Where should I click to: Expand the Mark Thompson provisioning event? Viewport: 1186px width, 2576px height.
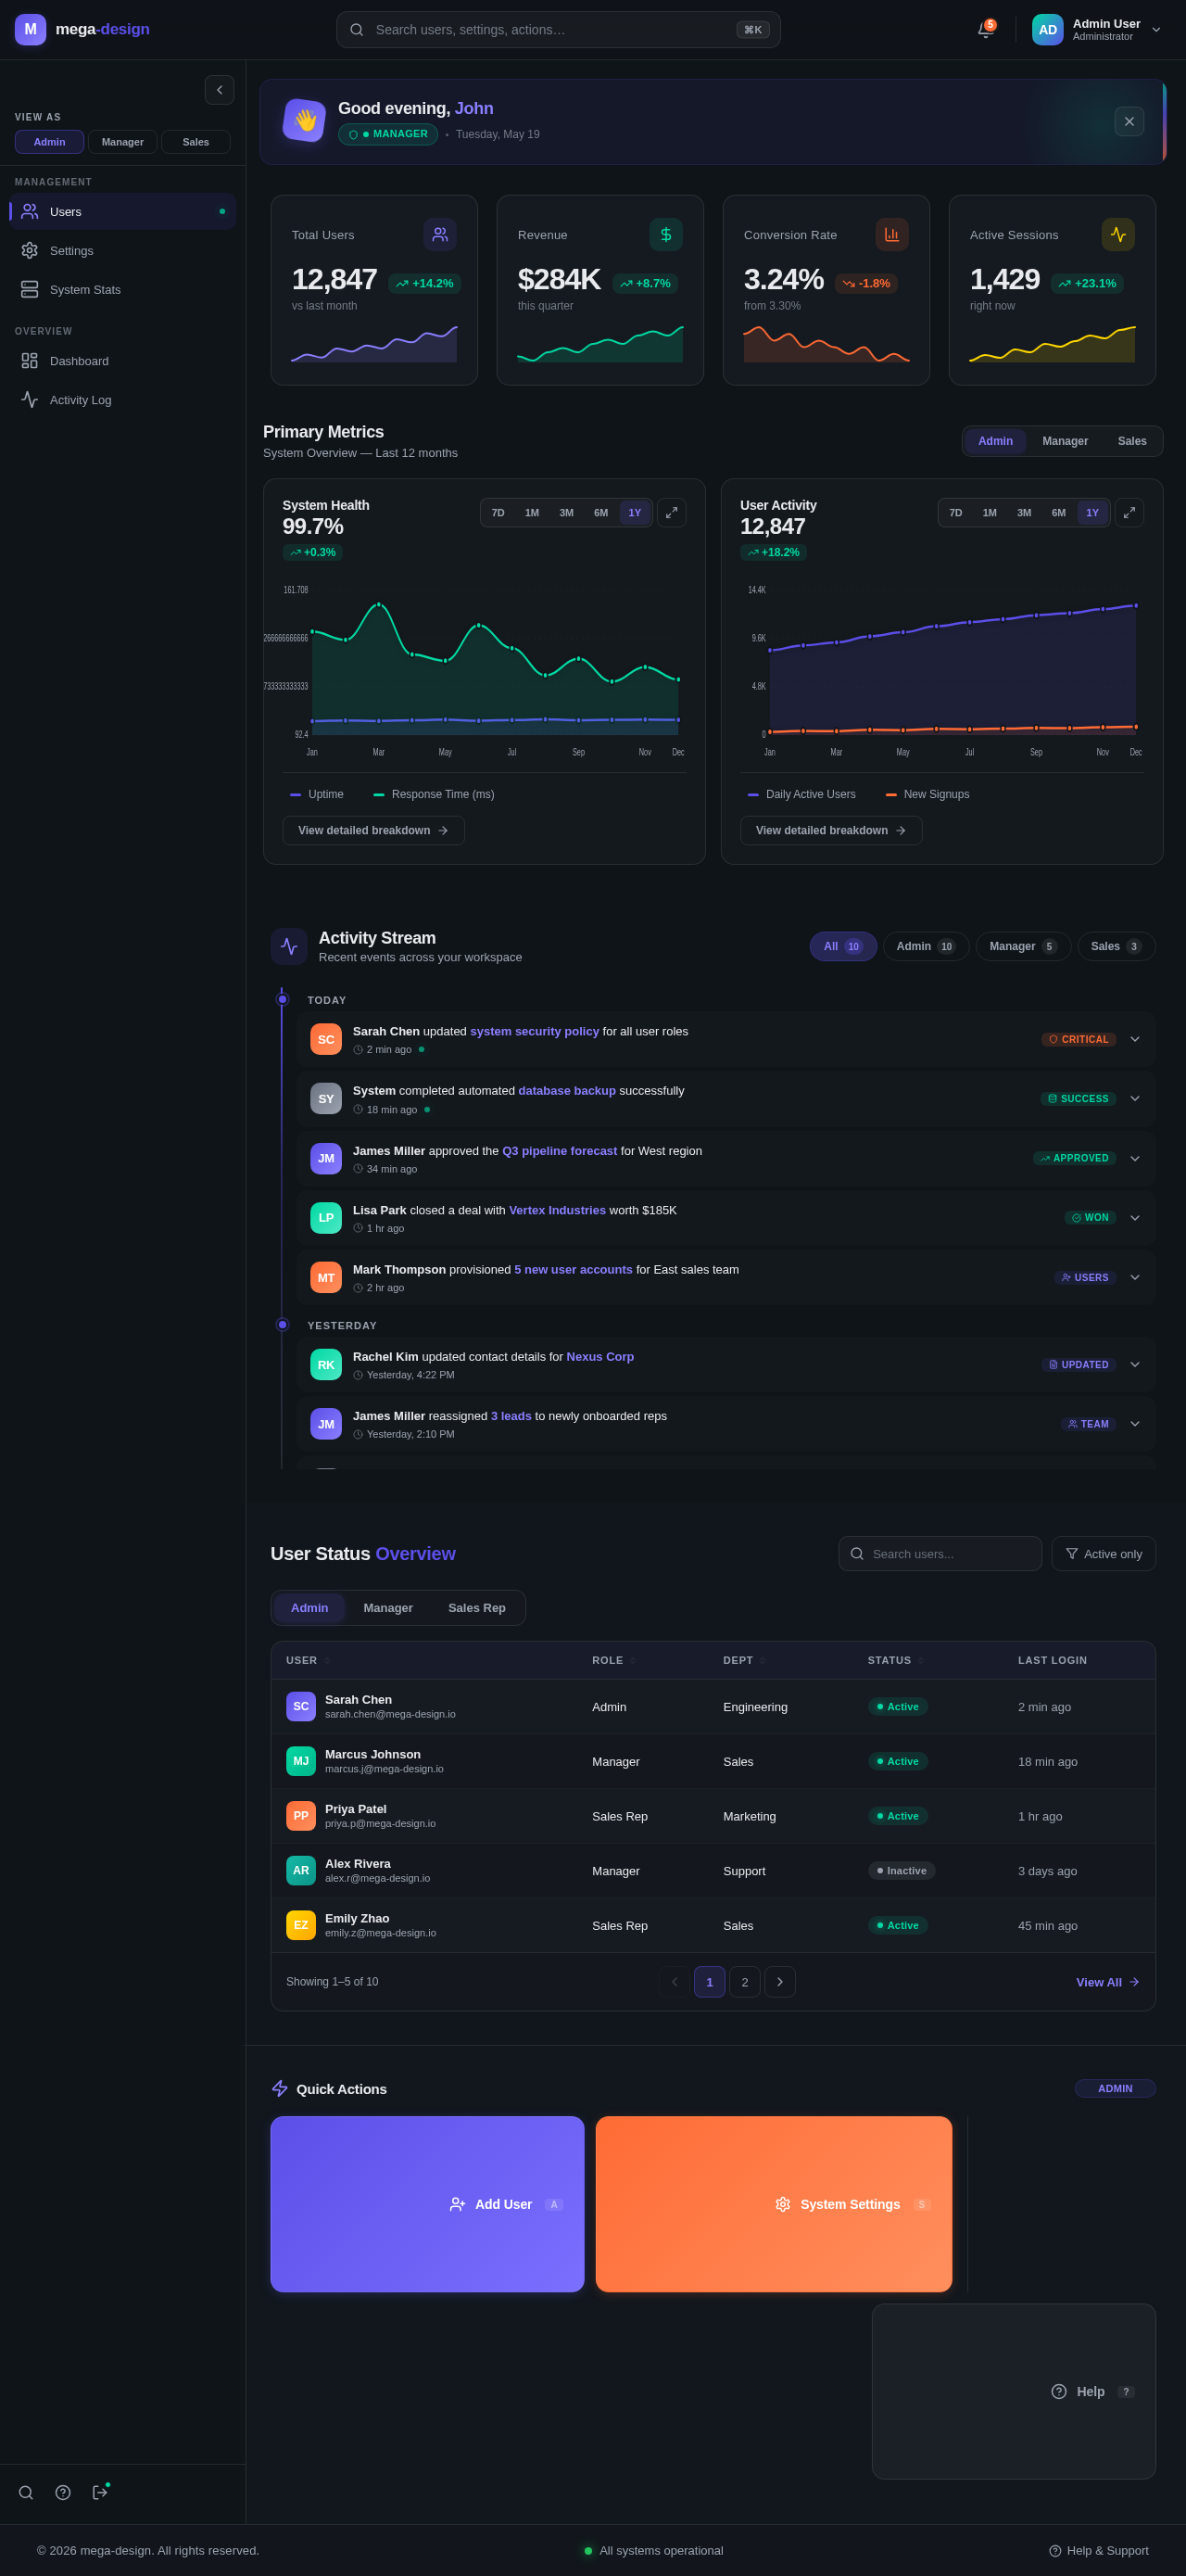pyautogui.click(x=1135, y=1277)
